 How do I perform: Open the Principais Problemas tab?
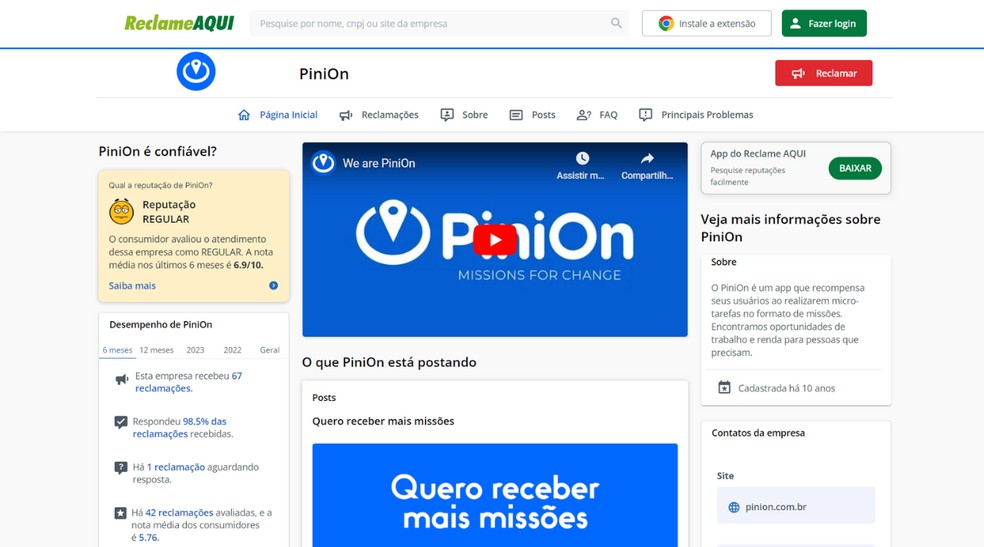[x=696, y=115]
